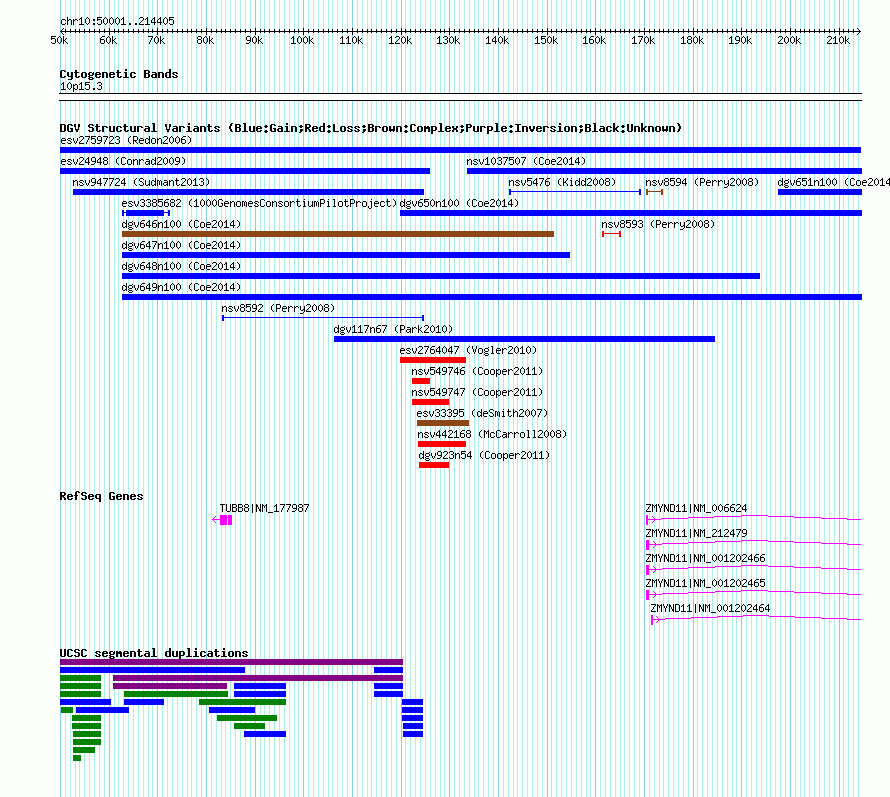Click the 100k tick label on the ruler
This screenshot has width=890, height=797.
(302, 40)
